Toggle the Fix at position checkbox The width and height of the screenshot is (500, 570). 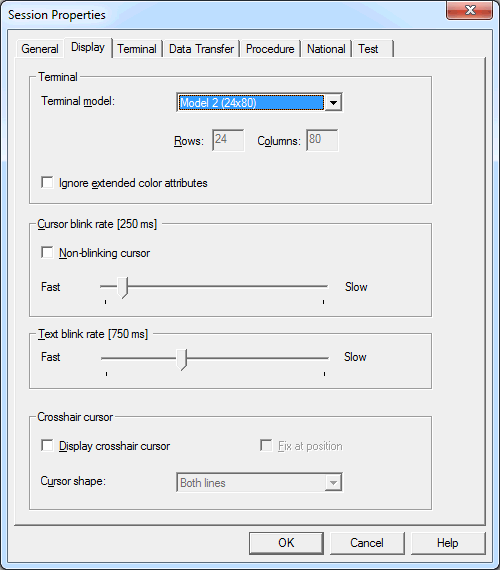click(266, 446)
